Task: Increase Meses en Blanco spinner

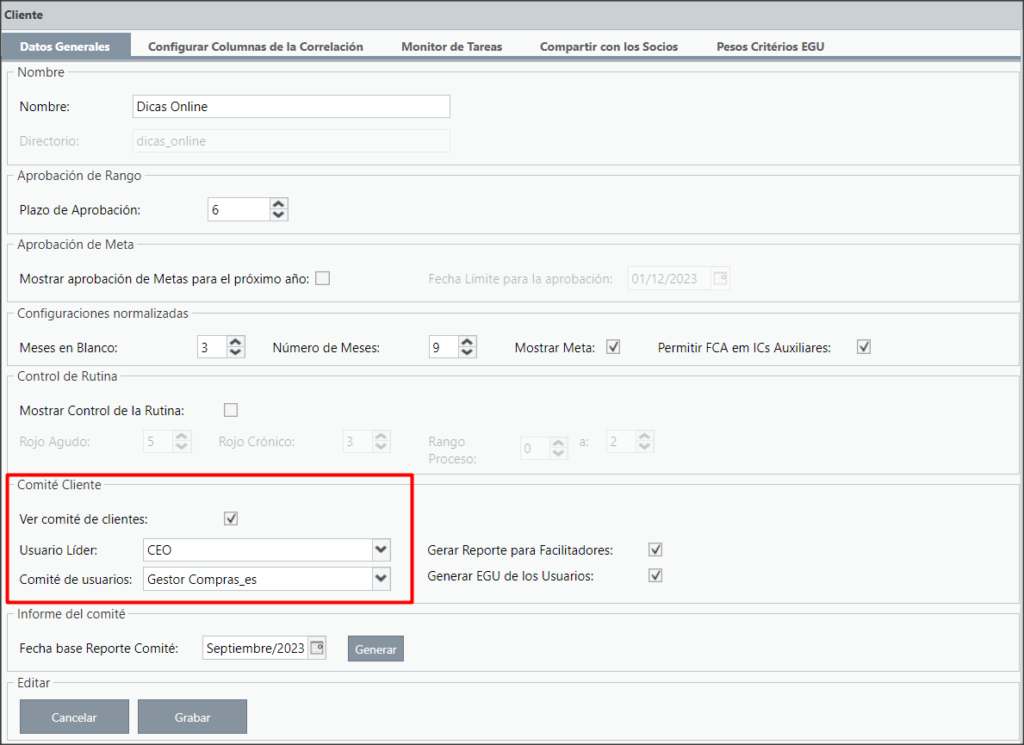Action: tap(236, 341)
